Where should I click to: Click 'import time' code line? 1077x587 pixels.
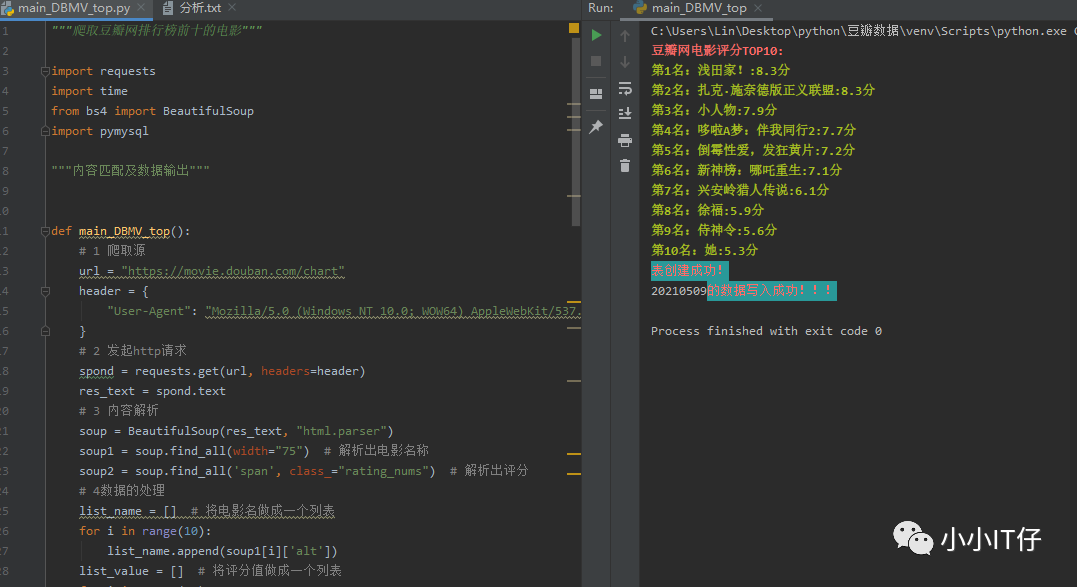coord(89,91)
